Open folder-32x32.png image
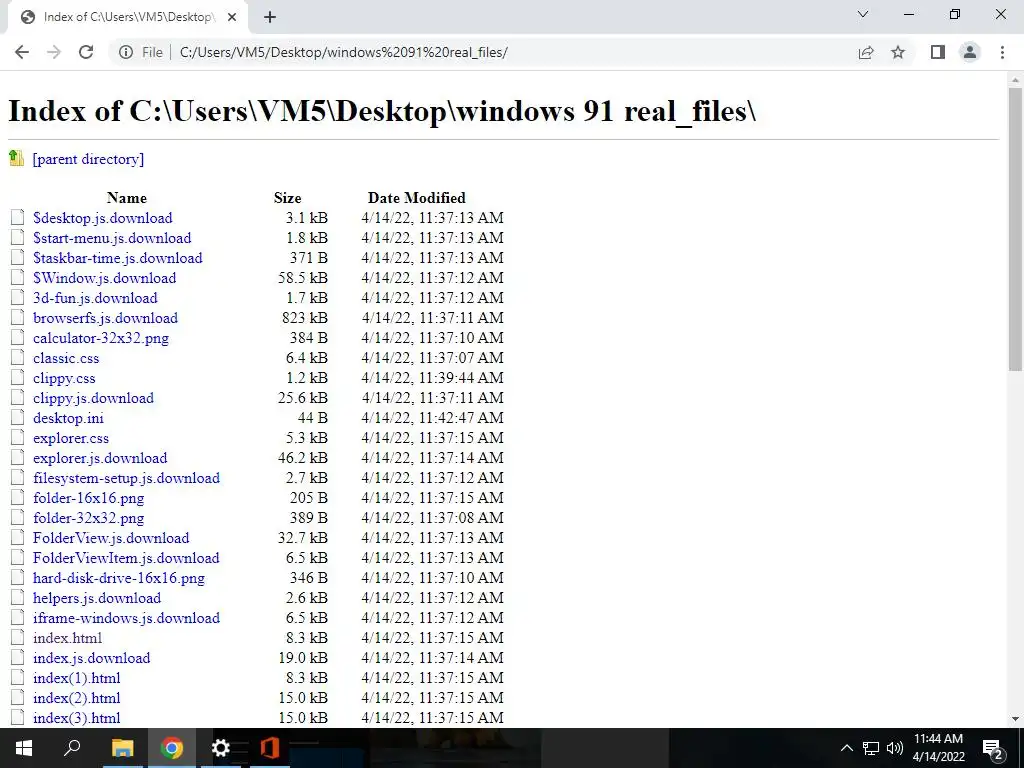The image size is (1024, 768). 88,518
